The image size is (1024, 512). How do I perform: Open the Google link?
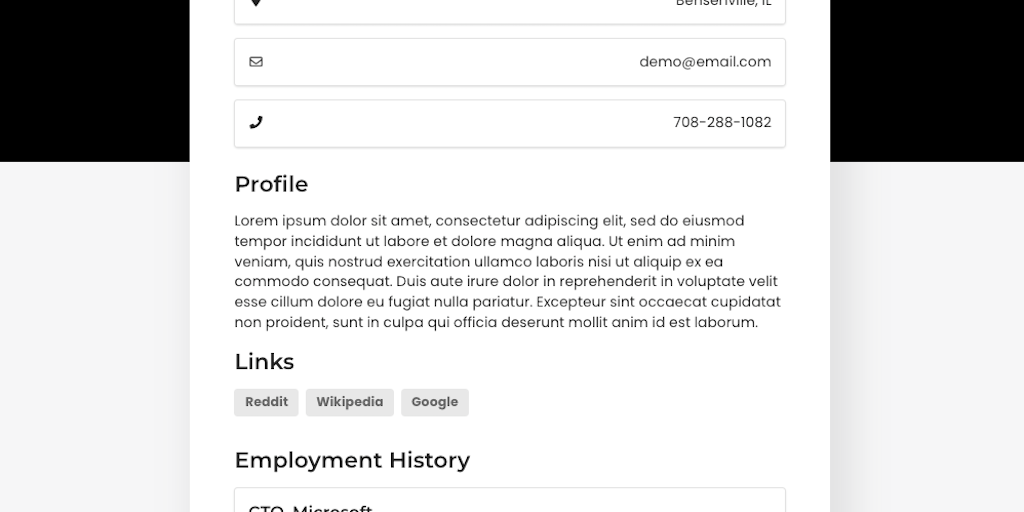(x=435, y=402)
